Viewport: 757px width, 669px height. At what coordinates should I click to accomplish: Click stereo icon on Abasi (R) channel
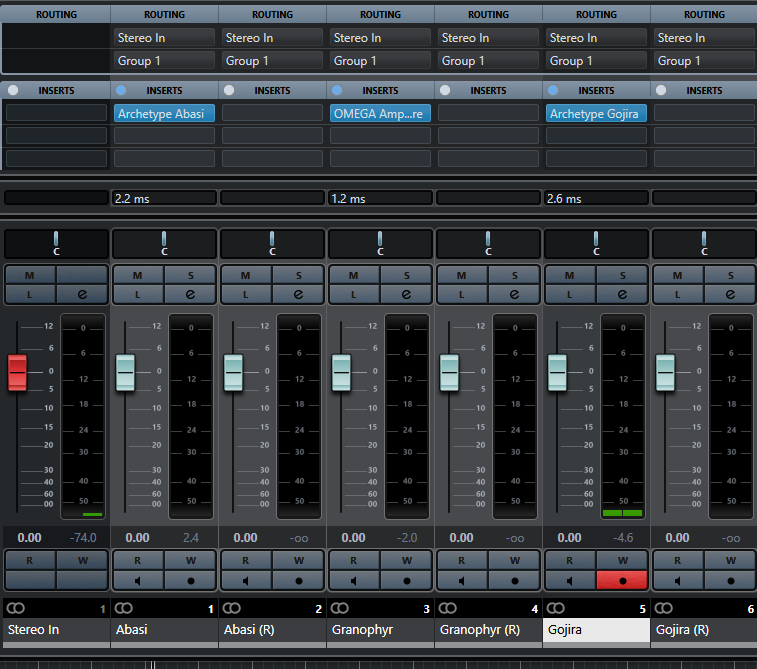point(232,608)
